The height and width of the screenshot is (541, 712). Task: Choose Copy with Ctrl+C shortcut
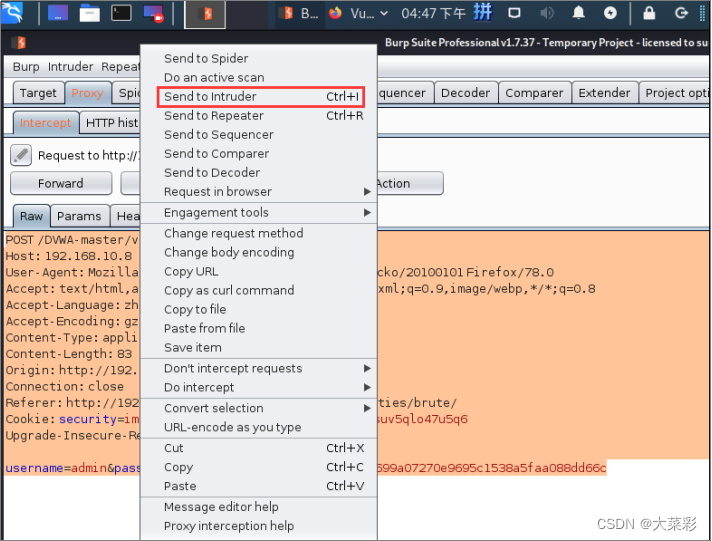[x=259, y=467]
